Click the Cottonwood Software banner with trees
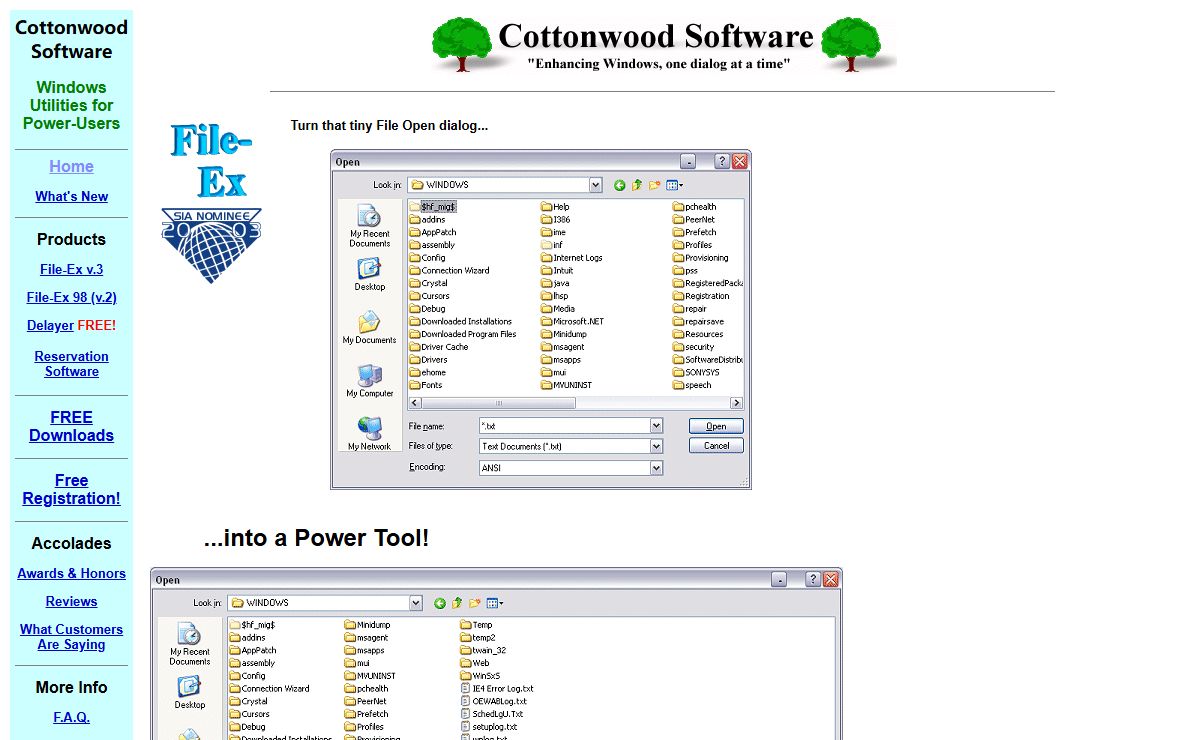Image resolution: width=1200 pixels, height=740 pixels. (x=664, y=46)
